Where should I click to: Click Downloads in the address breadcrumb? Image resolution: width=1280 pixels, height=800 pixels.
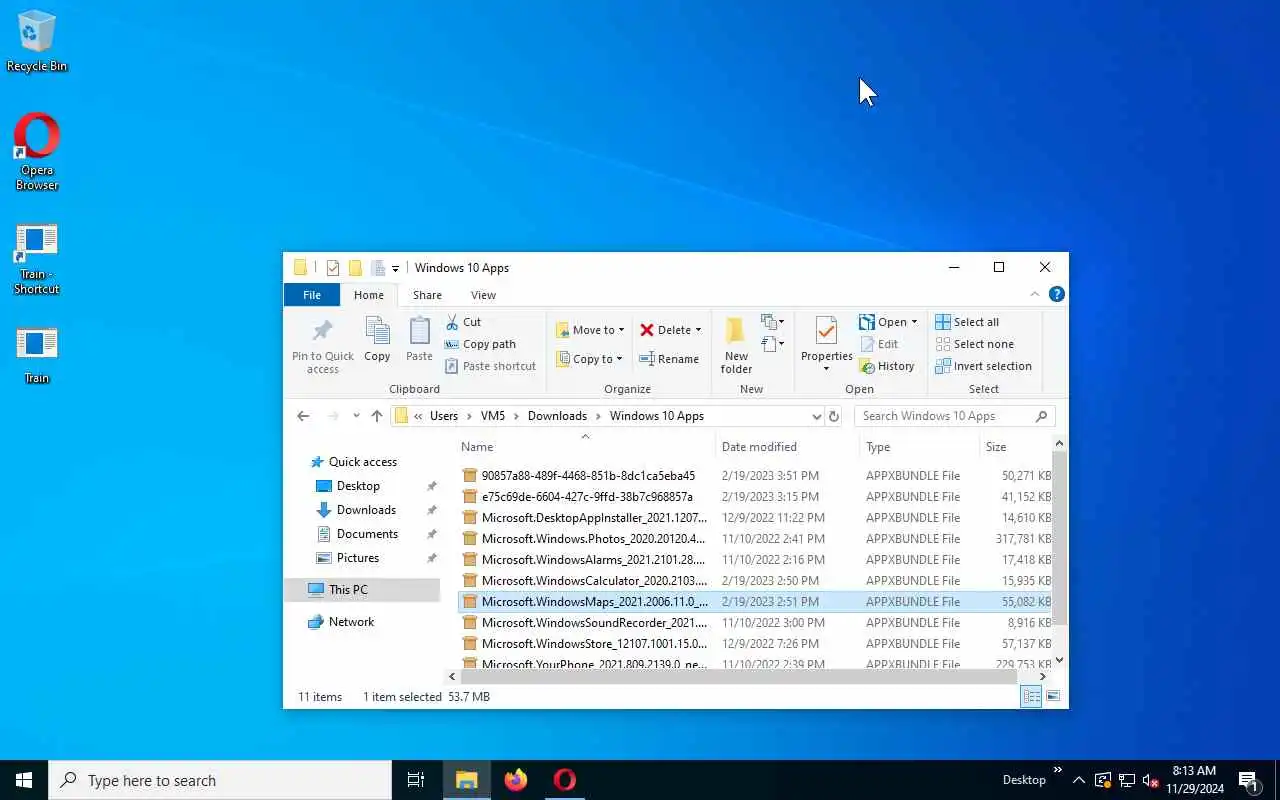(x=557, y=416)
